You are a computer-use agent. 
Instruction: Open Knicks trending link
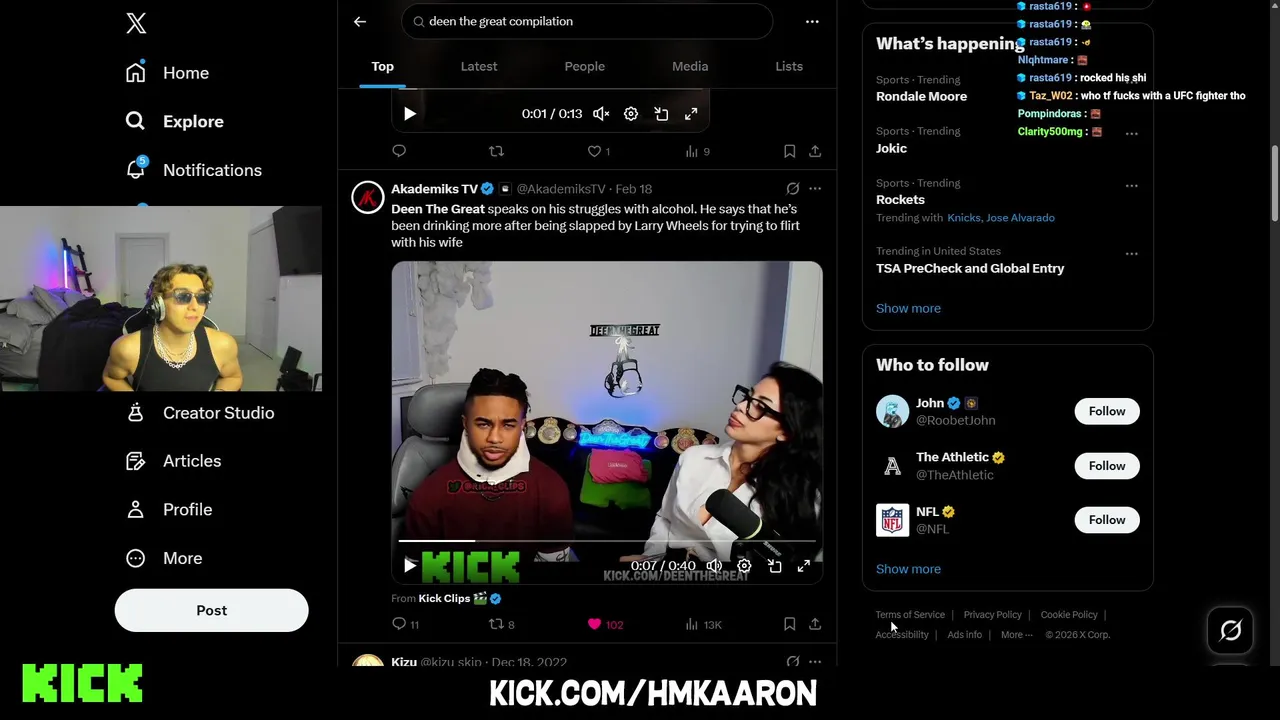point(964,217)
